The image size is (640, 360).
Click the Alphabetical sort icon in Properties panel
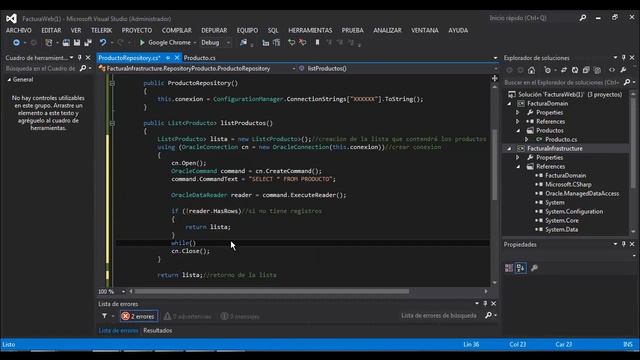[521, 268]
